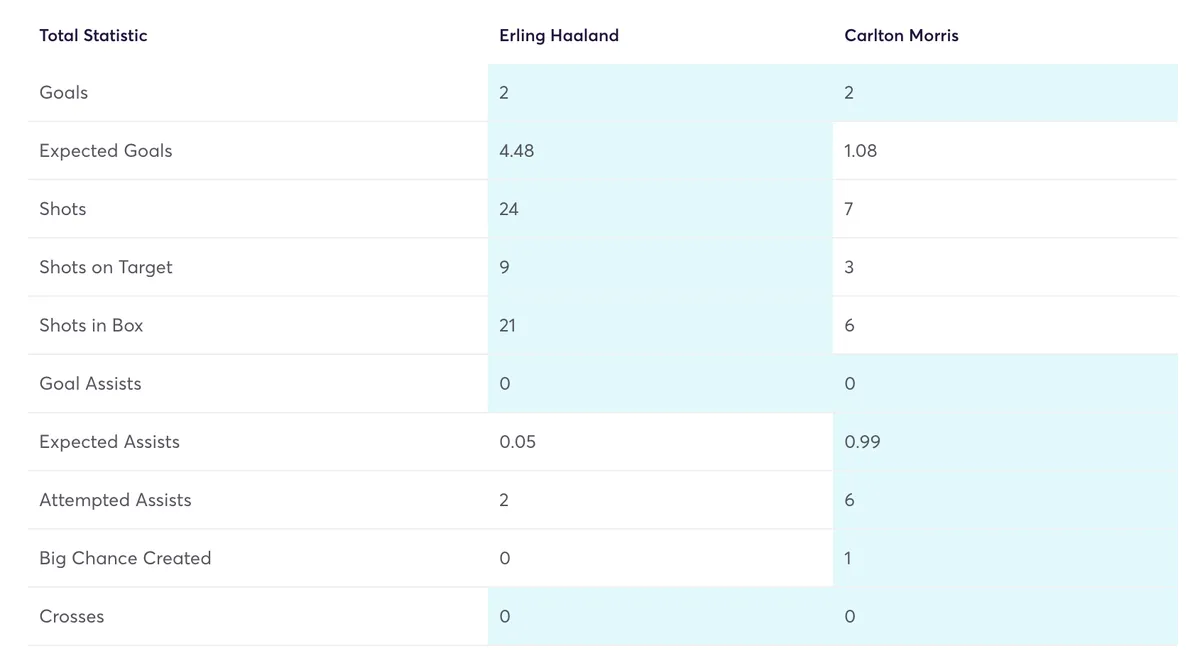This screenshot has height=663, width=1200.
Task: Select Haaland's Shots on Target value 9
Action: point(504,267)
